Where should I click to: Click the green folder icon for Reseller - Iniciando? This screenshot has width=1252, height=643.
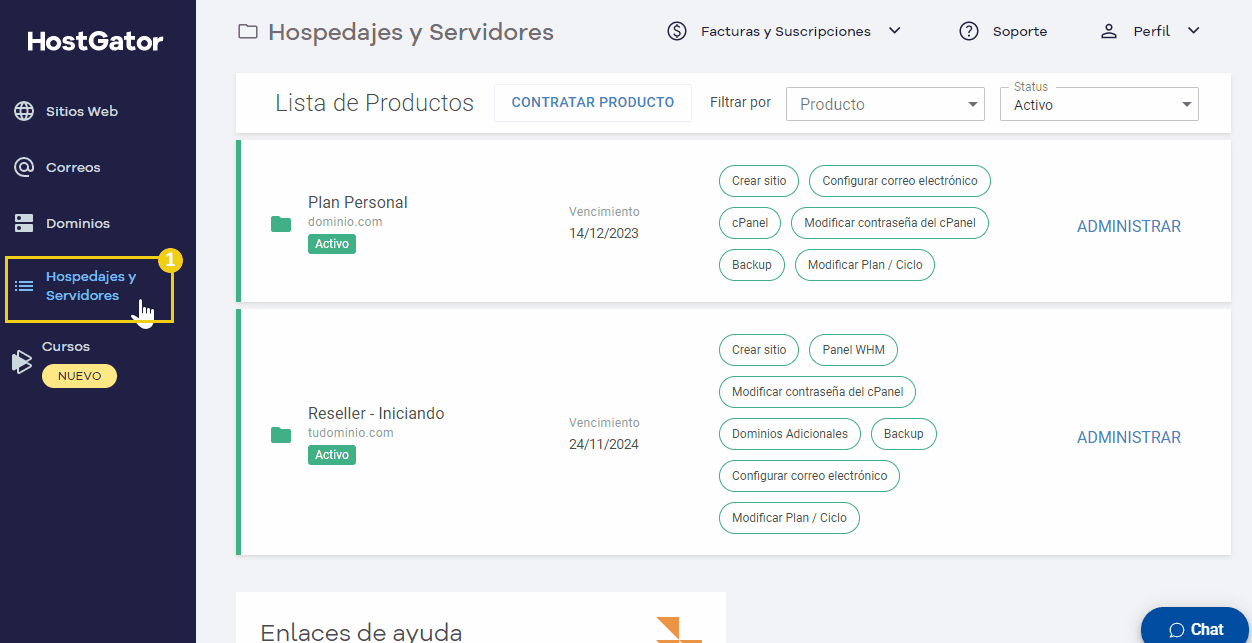tap(281, 435)
